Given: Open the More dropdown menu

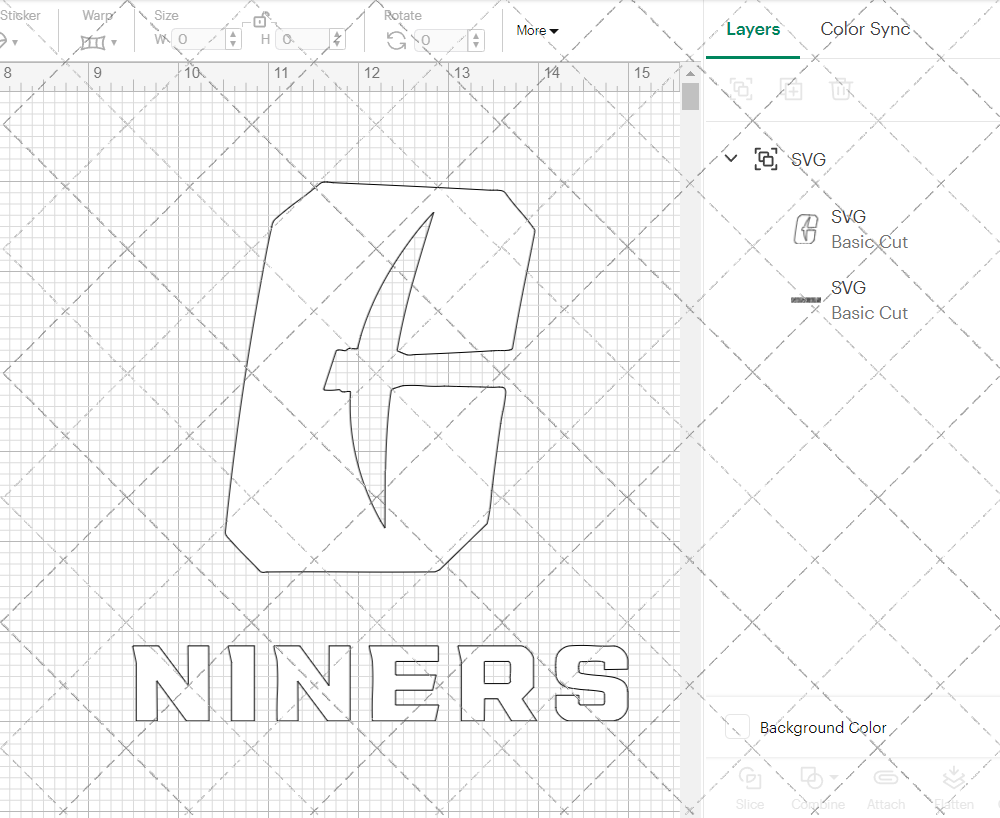Looking at the screenshot, I should 537,31.
